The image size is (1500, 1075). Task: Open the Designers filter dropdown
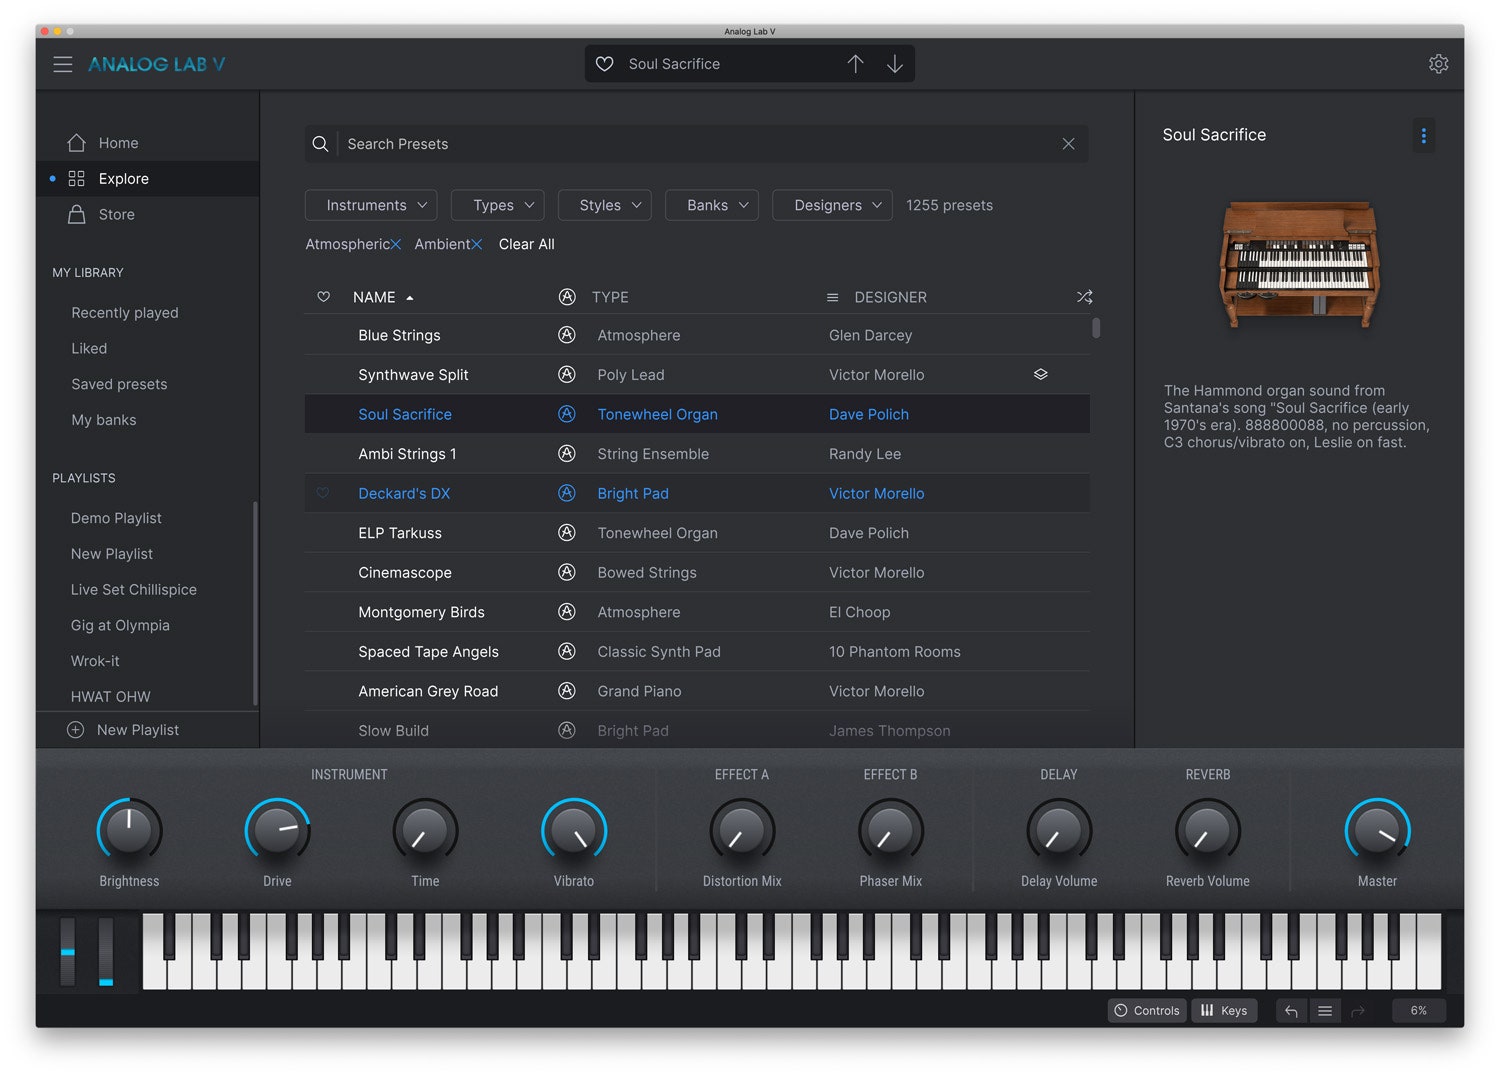click(x=831, y=204)
